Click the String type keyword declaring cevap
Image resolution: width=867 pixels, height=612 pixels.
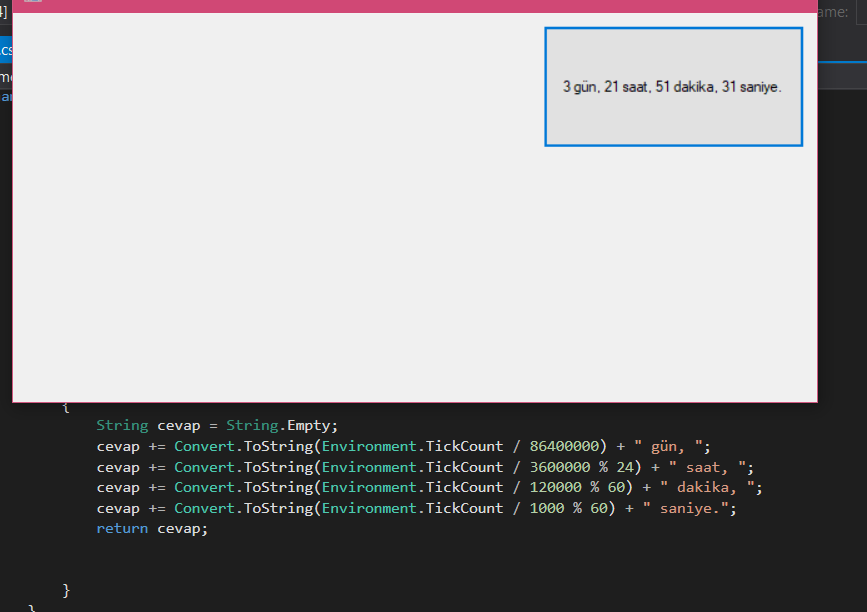click(x=122, y=425)
